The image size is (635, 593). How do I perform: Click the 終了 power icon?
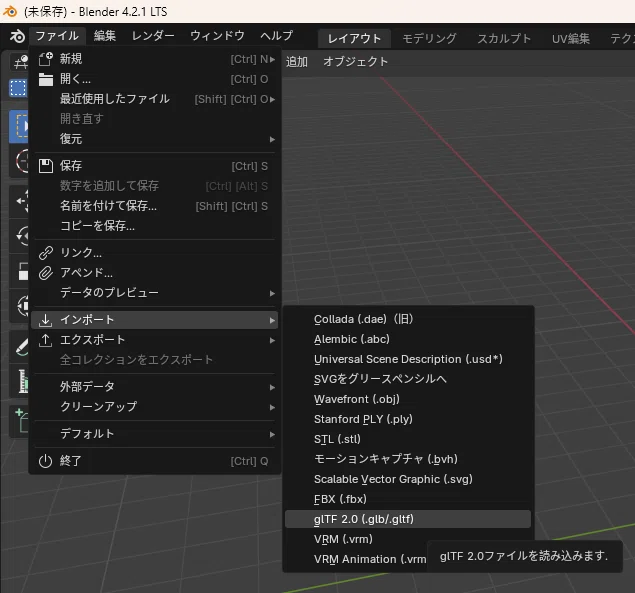point(45,461)
